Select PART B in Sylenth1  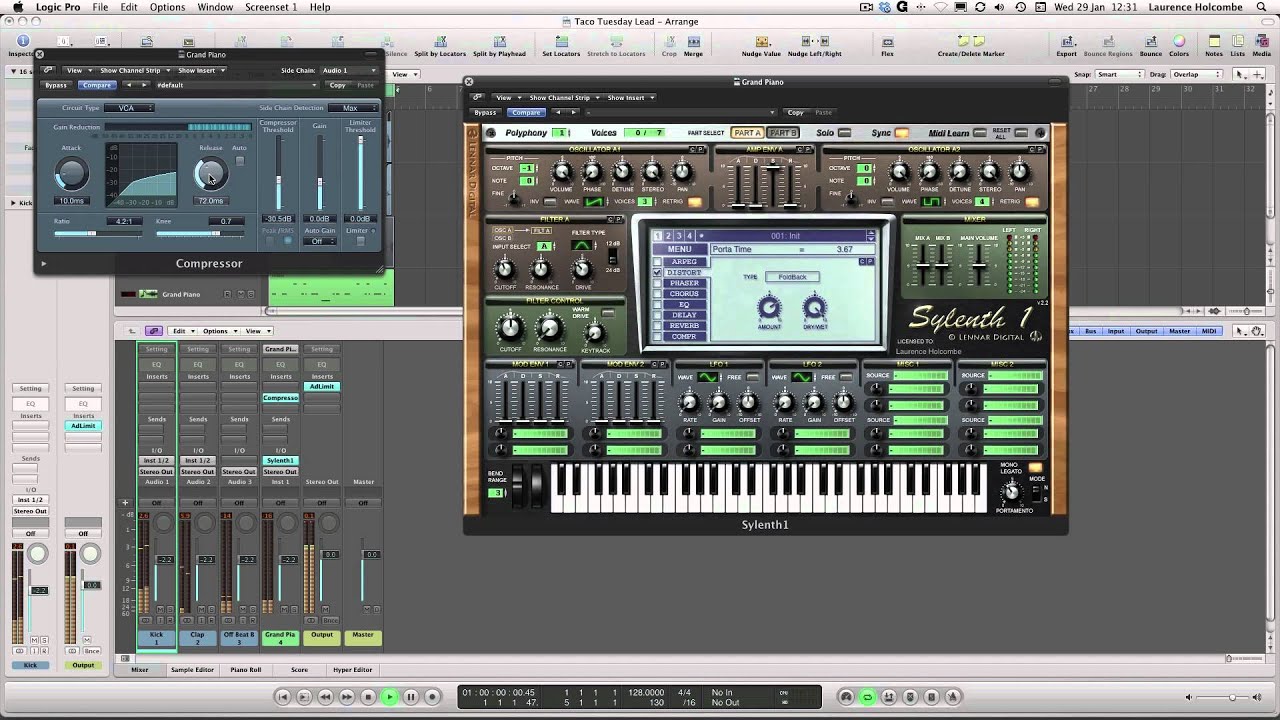[x=783, y=133]
